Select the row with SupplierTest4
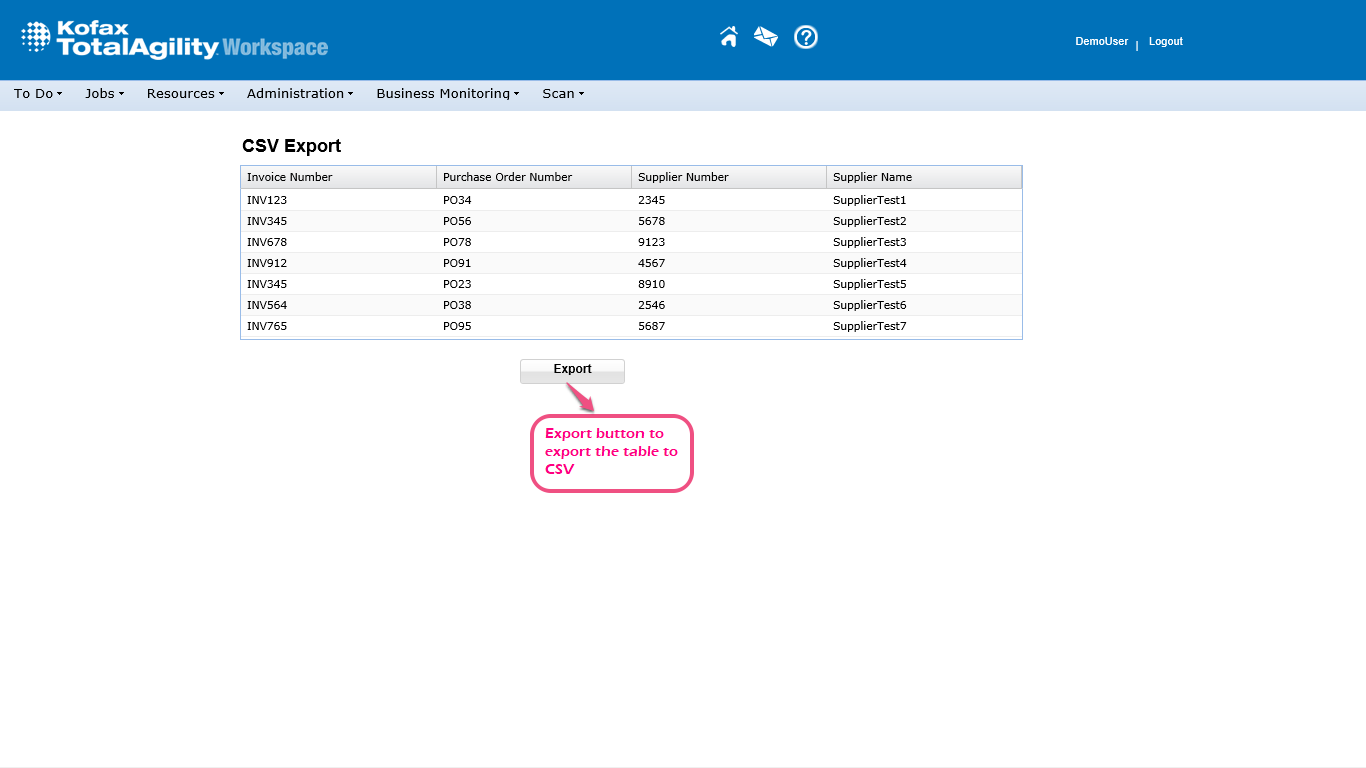1366x768 pixels. (869, 263)
